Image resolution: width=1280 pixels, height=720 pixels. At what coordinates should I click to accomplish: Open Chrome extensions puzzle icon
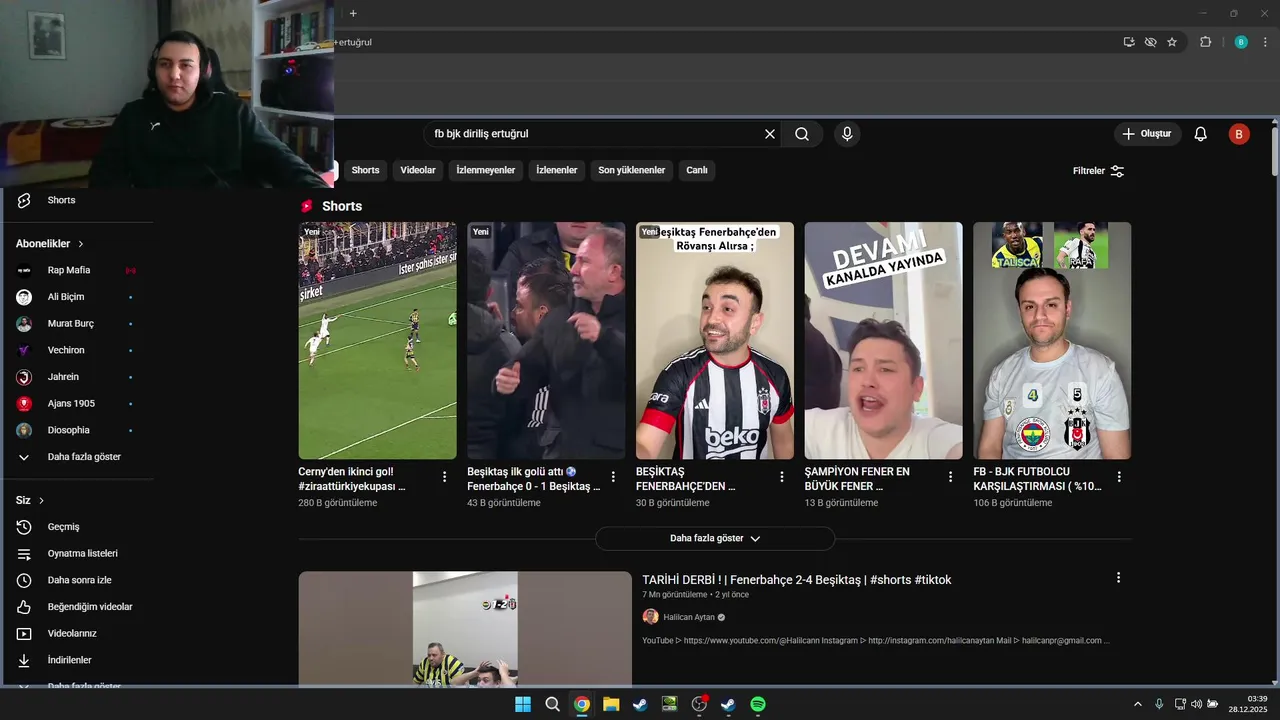tap(1205, 42)
